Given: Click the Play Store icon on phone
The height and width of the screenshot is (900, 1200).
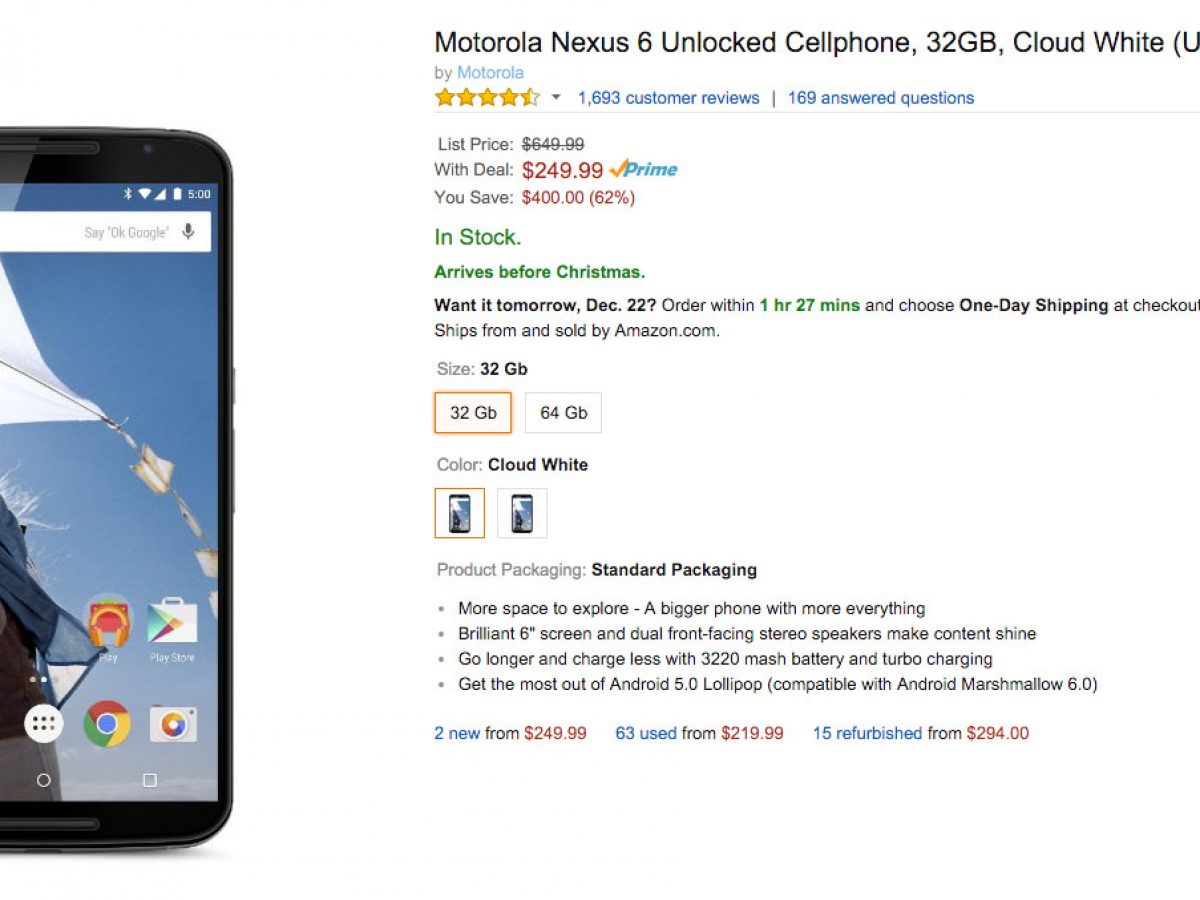Looking at the screenshot, I should pyautogui.click(x=172, y=623).
